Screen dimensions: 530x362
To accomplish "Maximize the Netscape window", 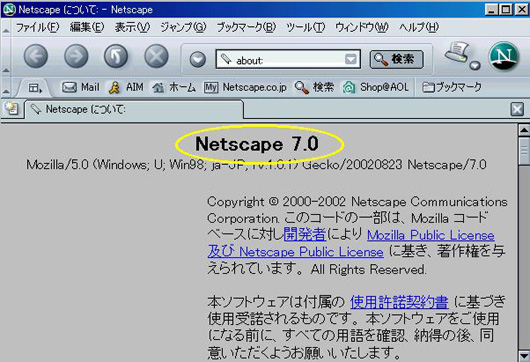I will pyautogui.click(x=506, y=9).
